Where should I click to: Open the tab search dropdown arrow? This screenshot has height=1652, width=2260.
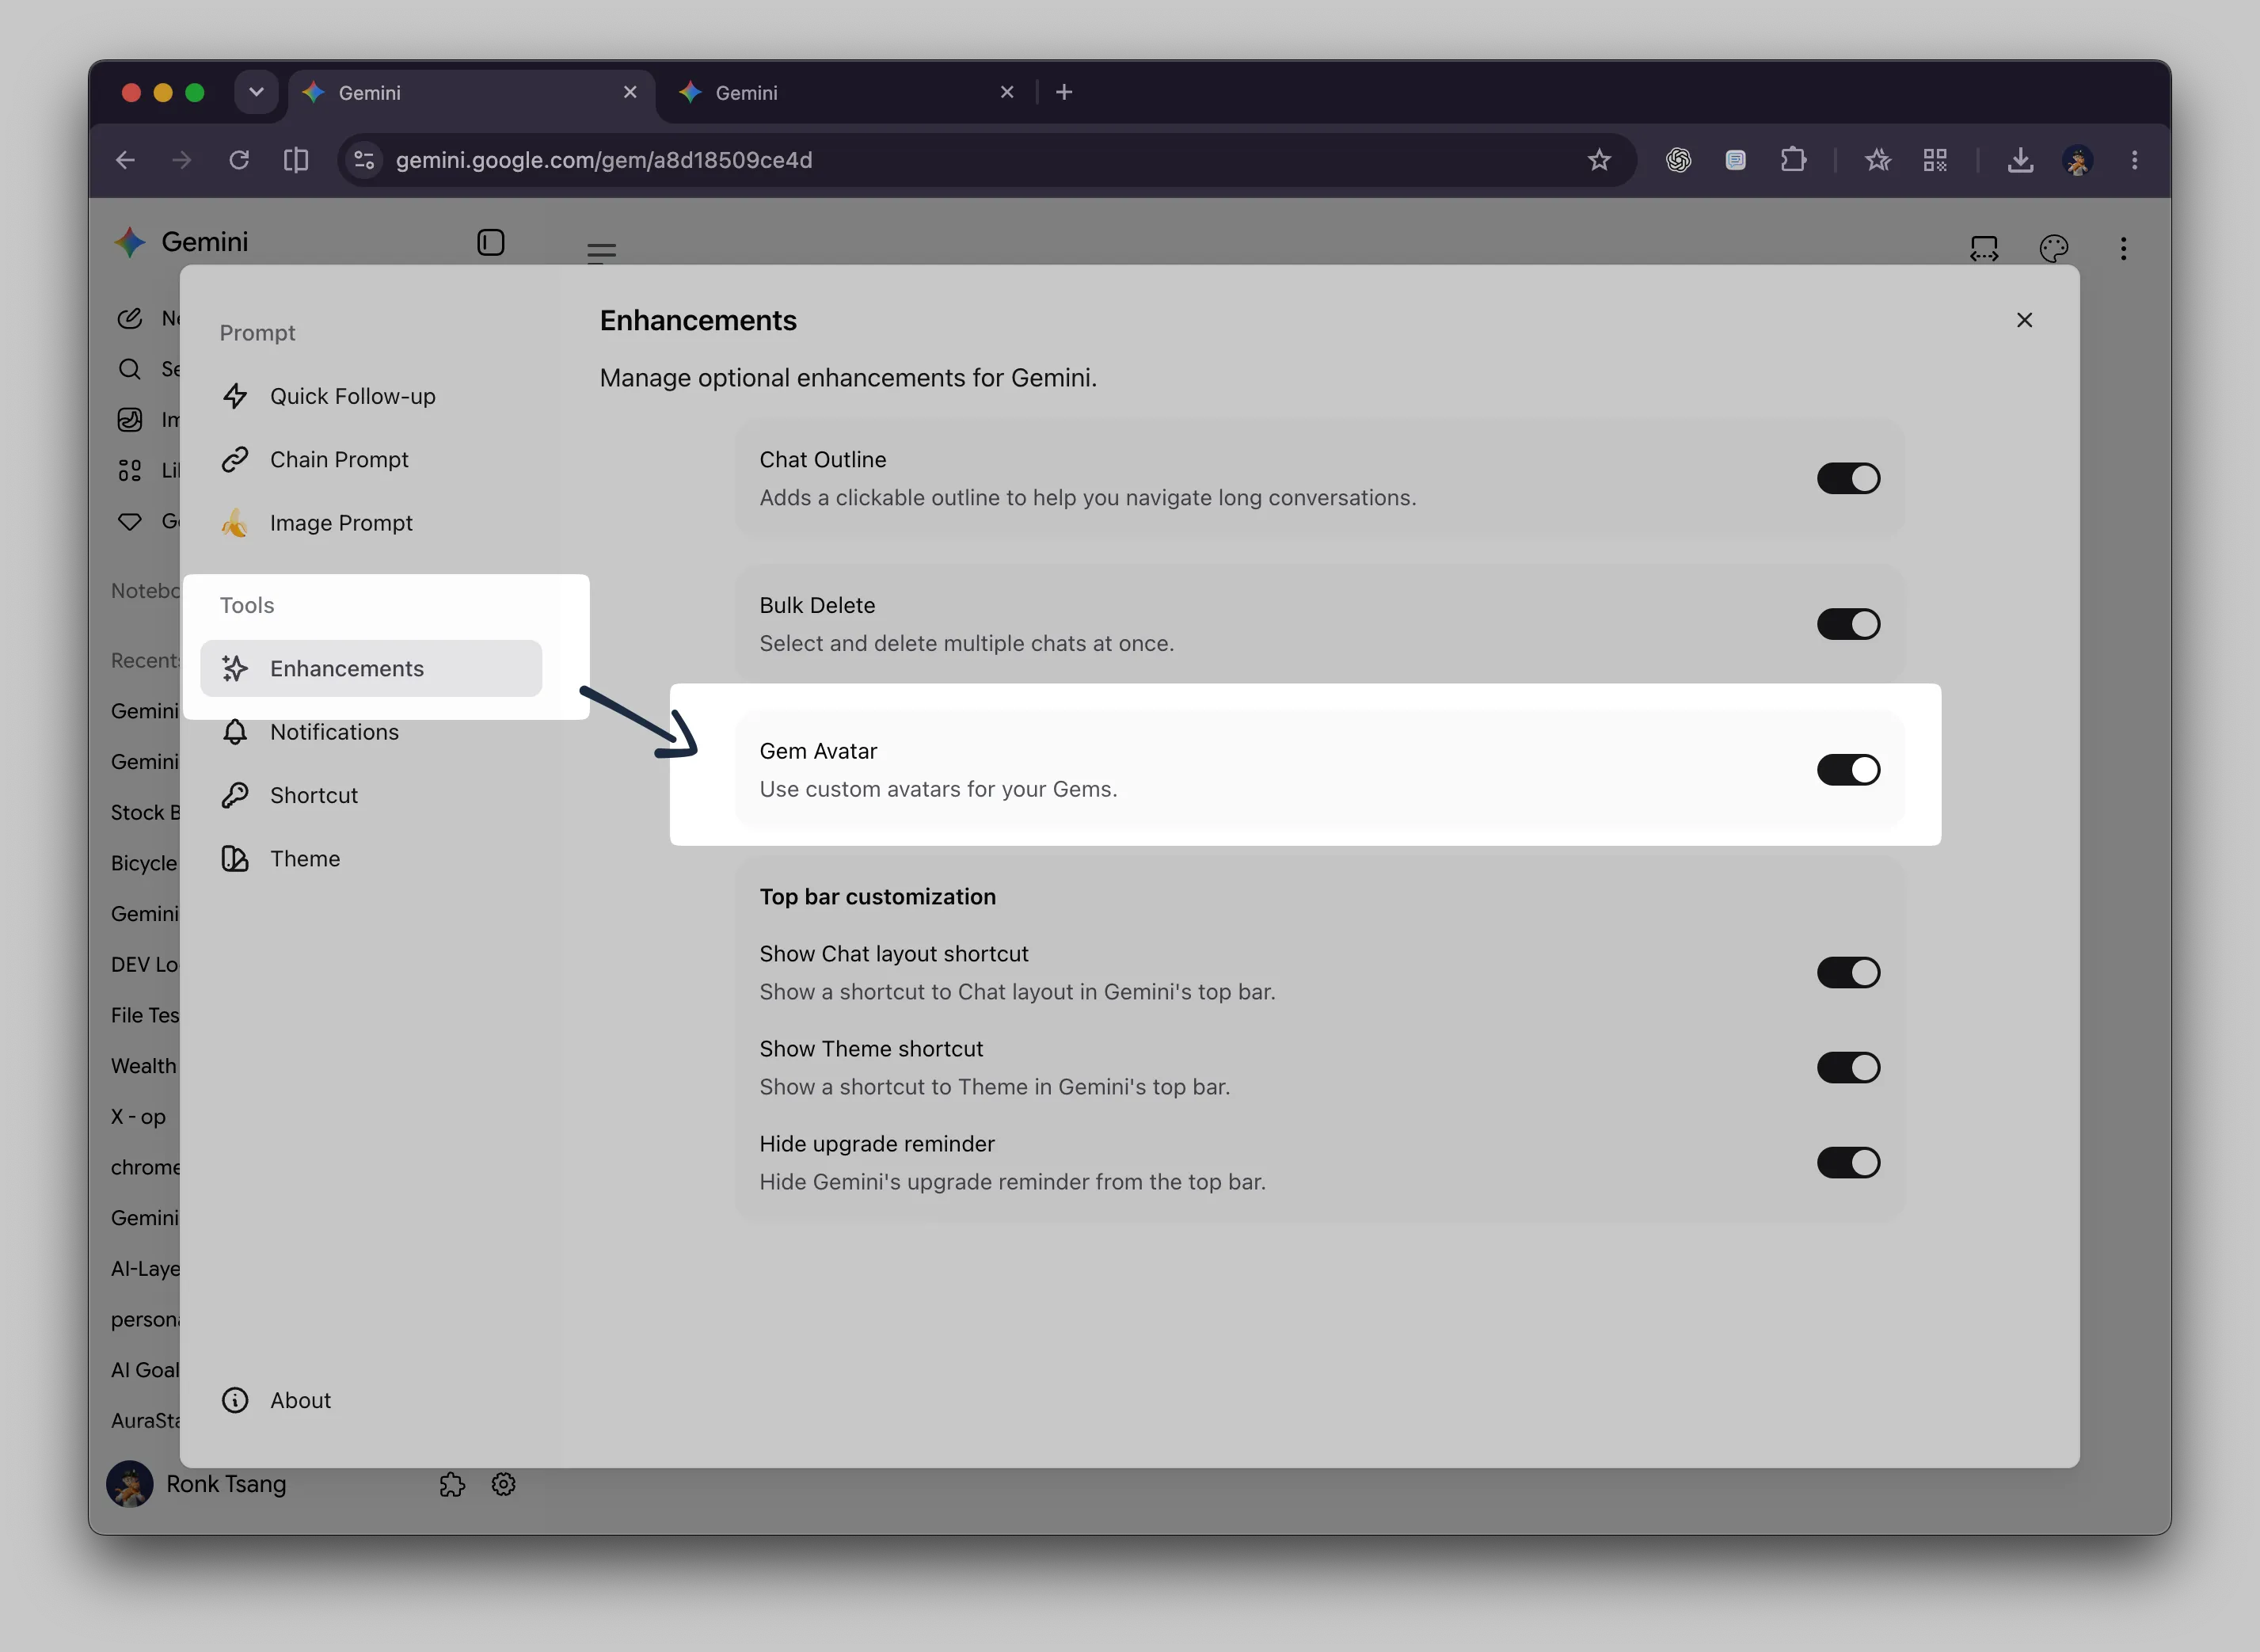256,92
